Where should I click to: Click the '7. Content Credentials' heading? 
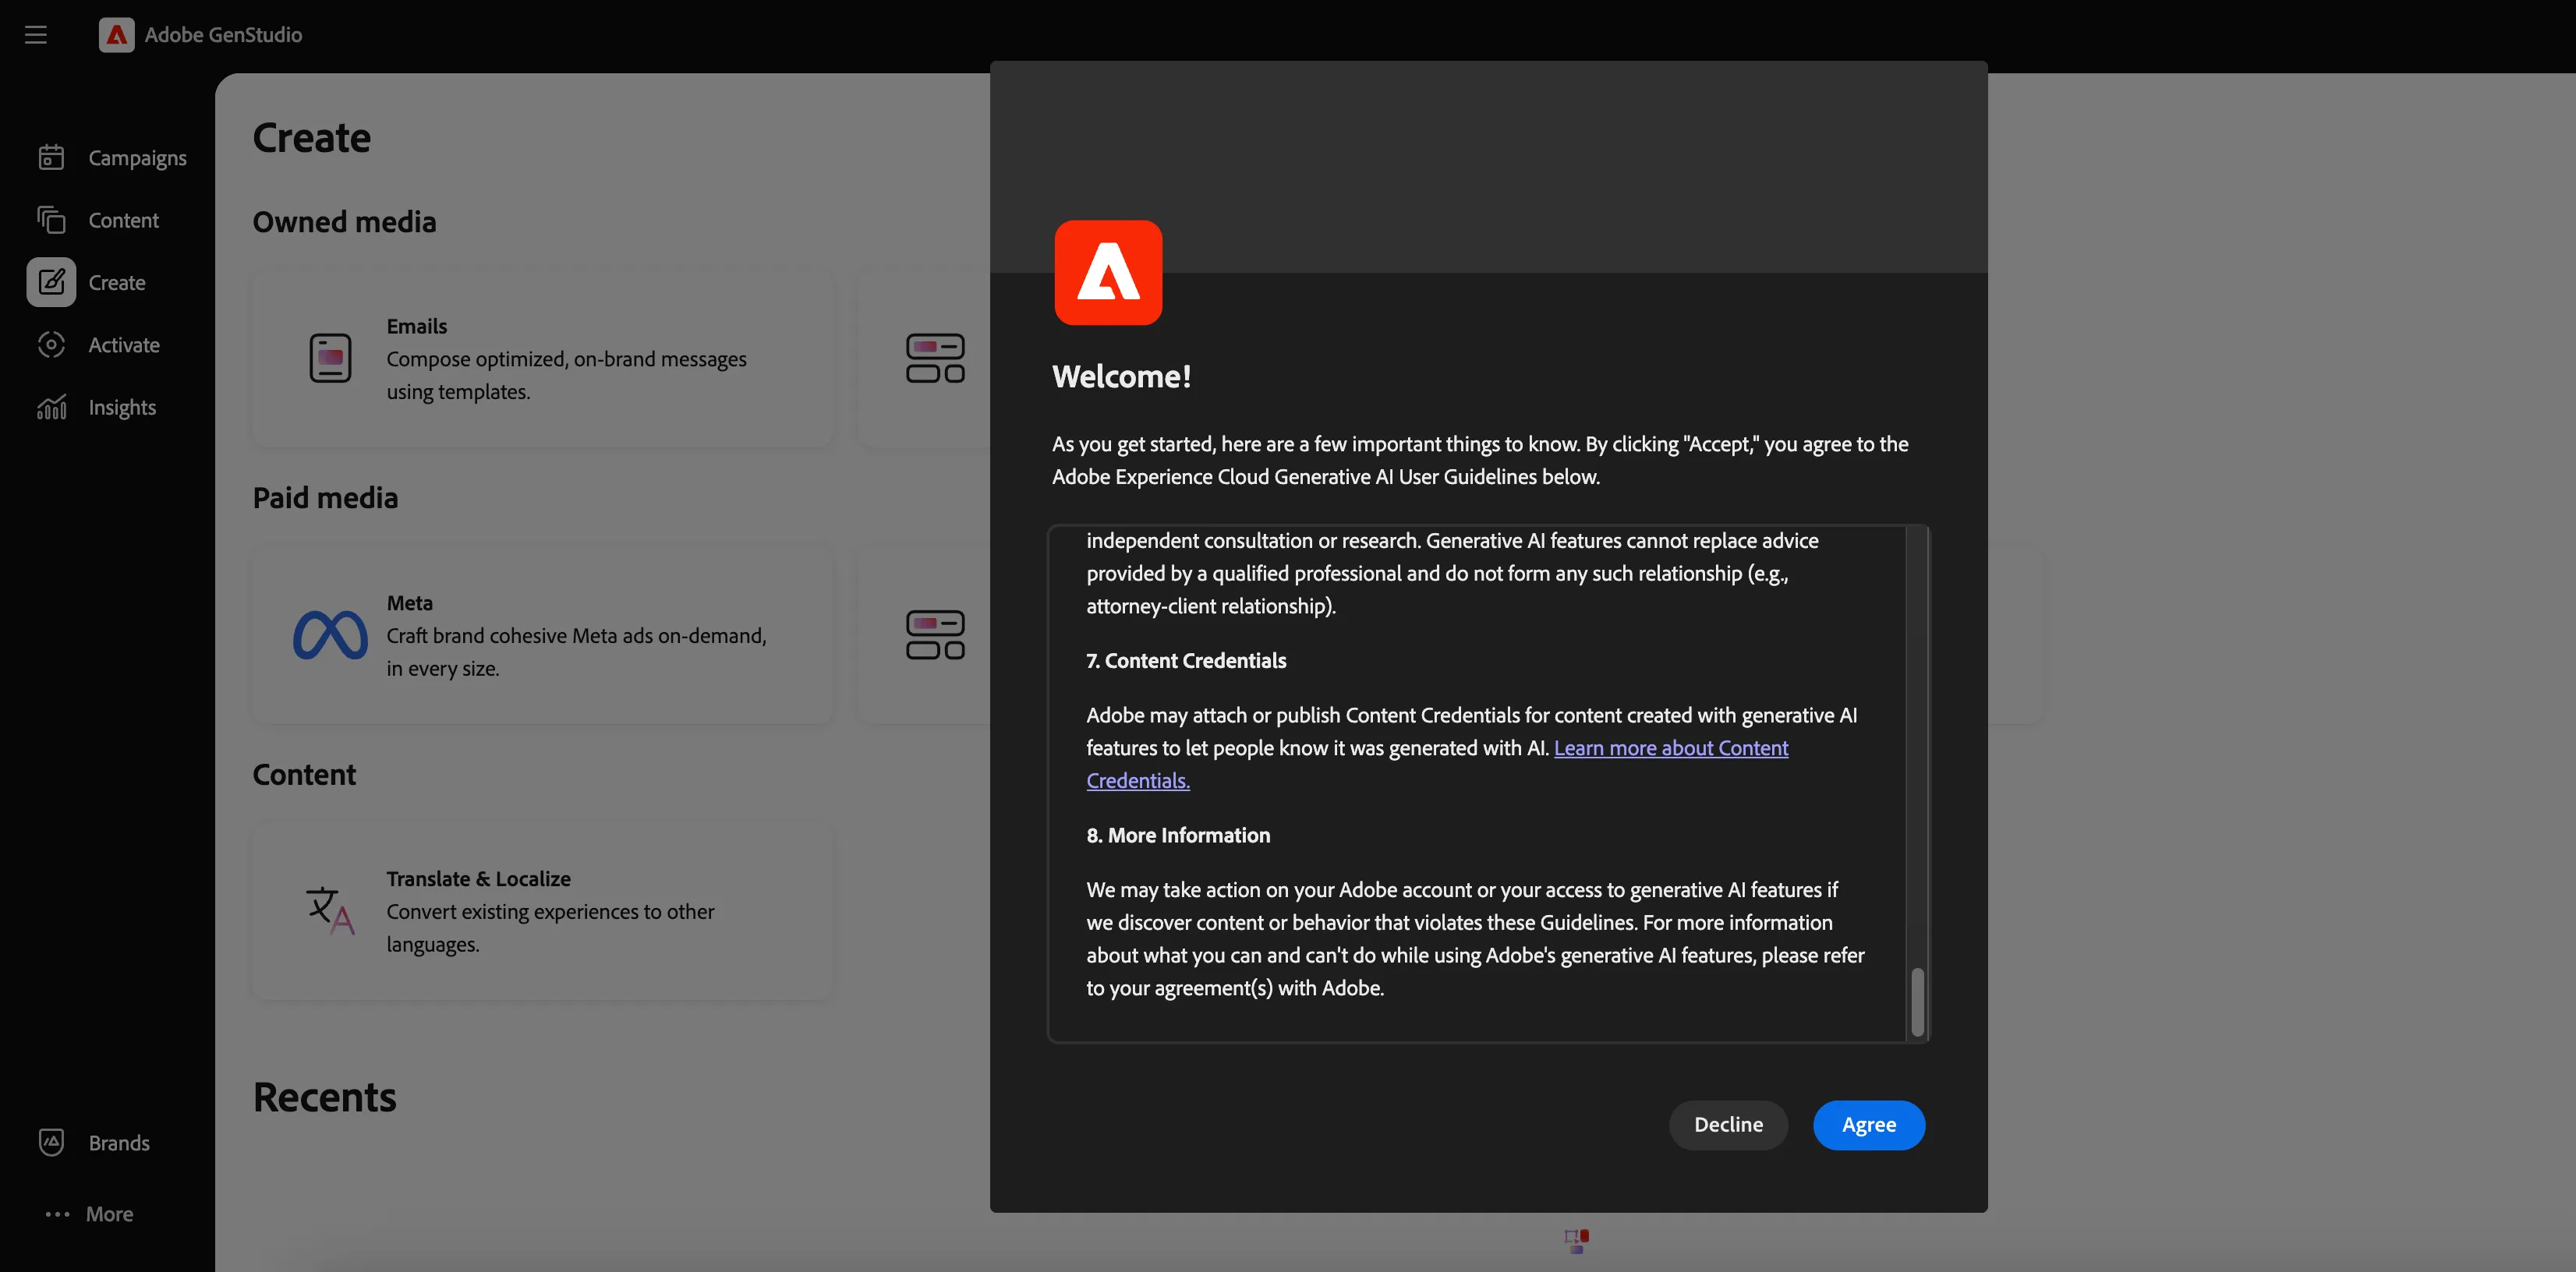tap(1186, 661)
